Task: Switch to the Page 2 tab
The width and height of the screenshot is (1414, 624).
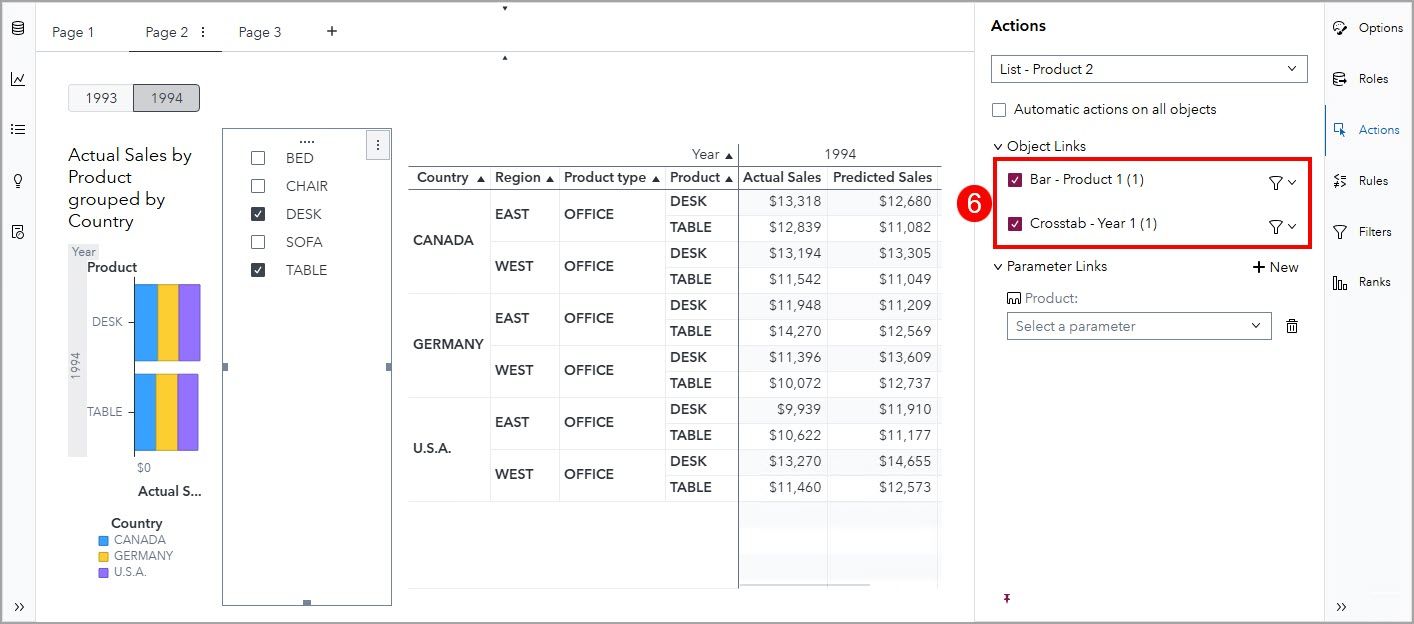Action: [166, 32]
